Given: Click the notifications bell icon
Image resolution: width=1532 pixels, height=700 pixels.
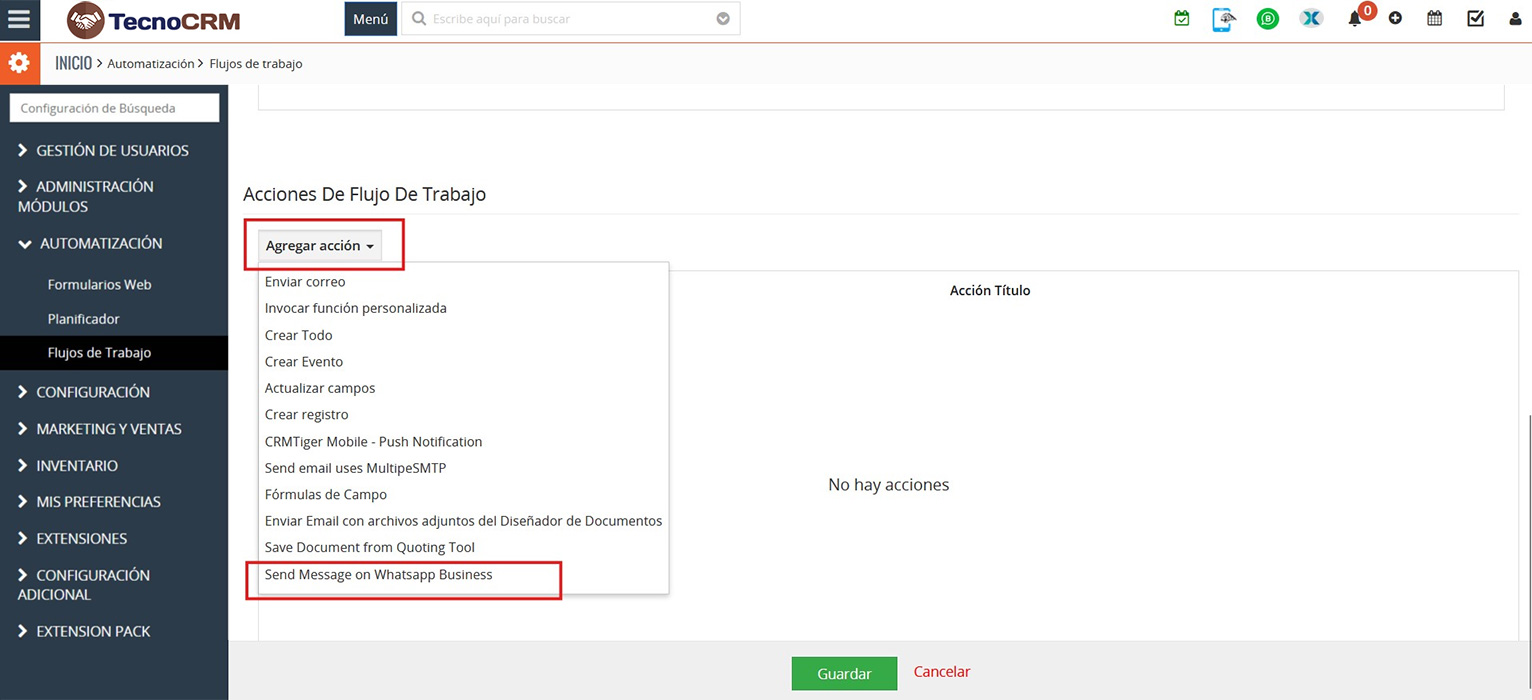Looking at the screenshot, I should click(x=1355, y=19).
